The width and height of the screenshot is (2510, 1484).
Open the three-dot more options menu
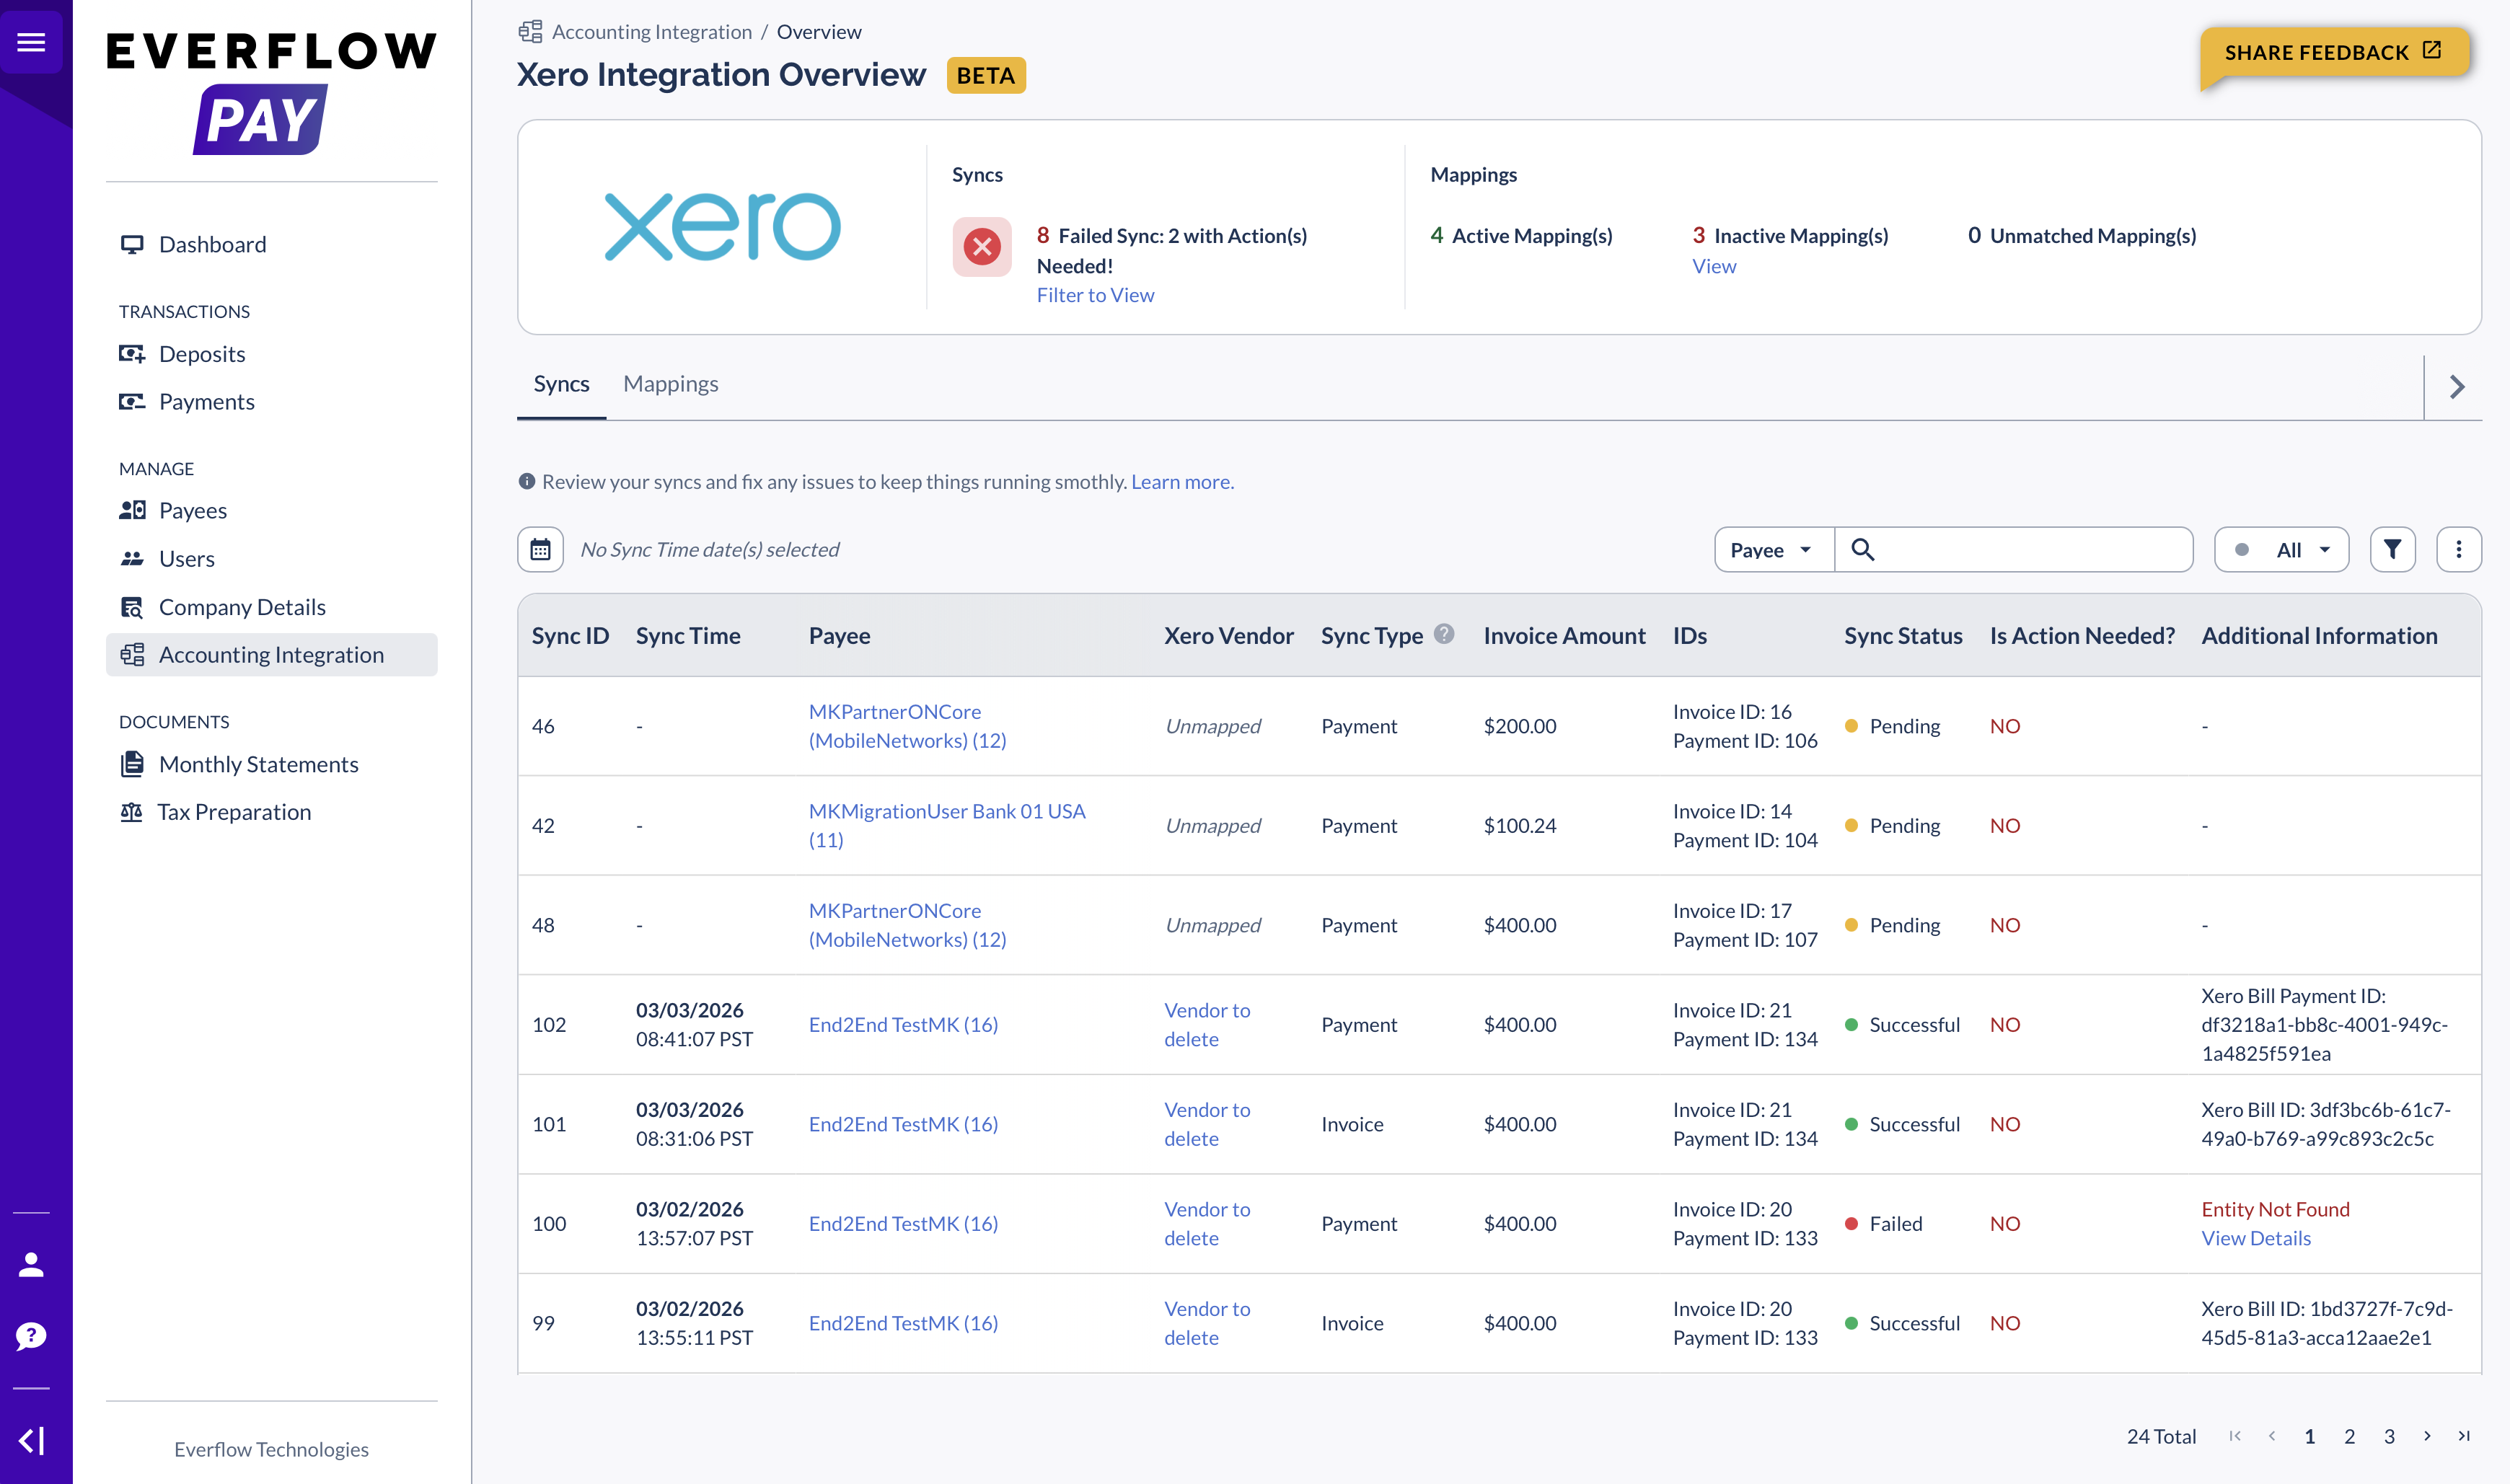tap(2458, 549)
